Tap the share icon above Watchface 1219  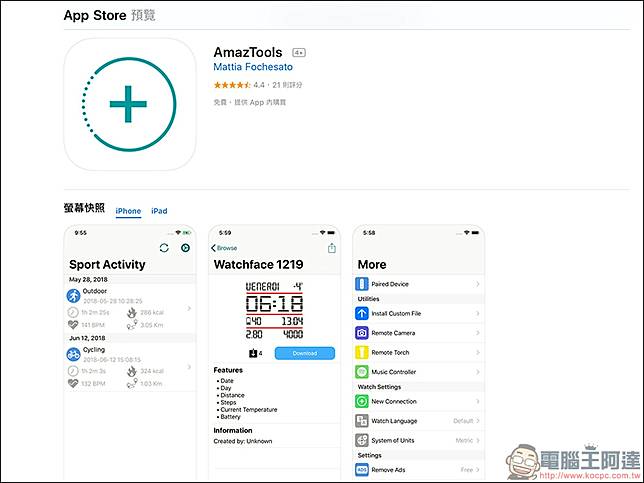click(x=332, y=248)
